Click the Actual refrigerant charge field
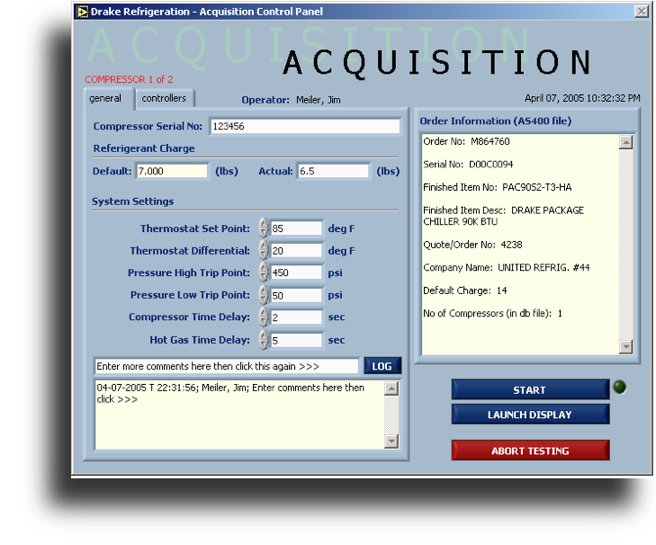The image size is (656, 545). (333, 171)
